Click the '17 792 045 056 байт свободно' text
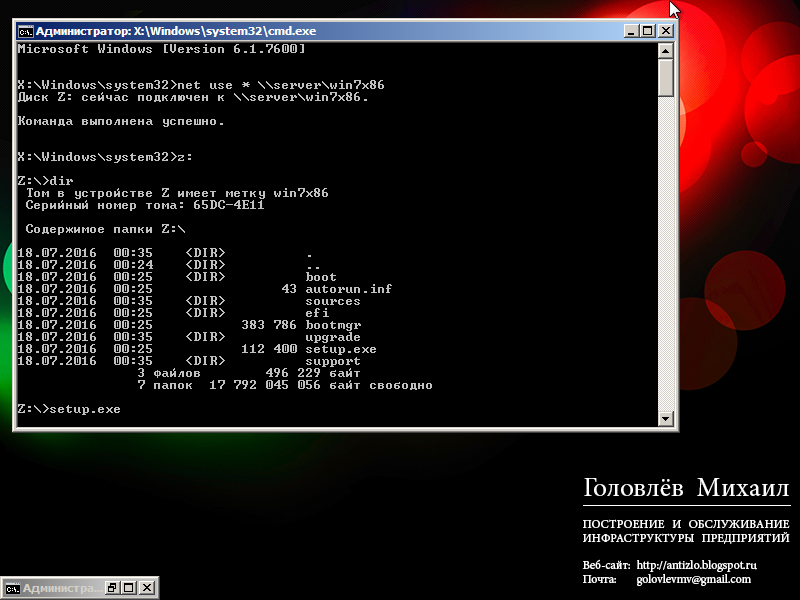 [320, 385]
